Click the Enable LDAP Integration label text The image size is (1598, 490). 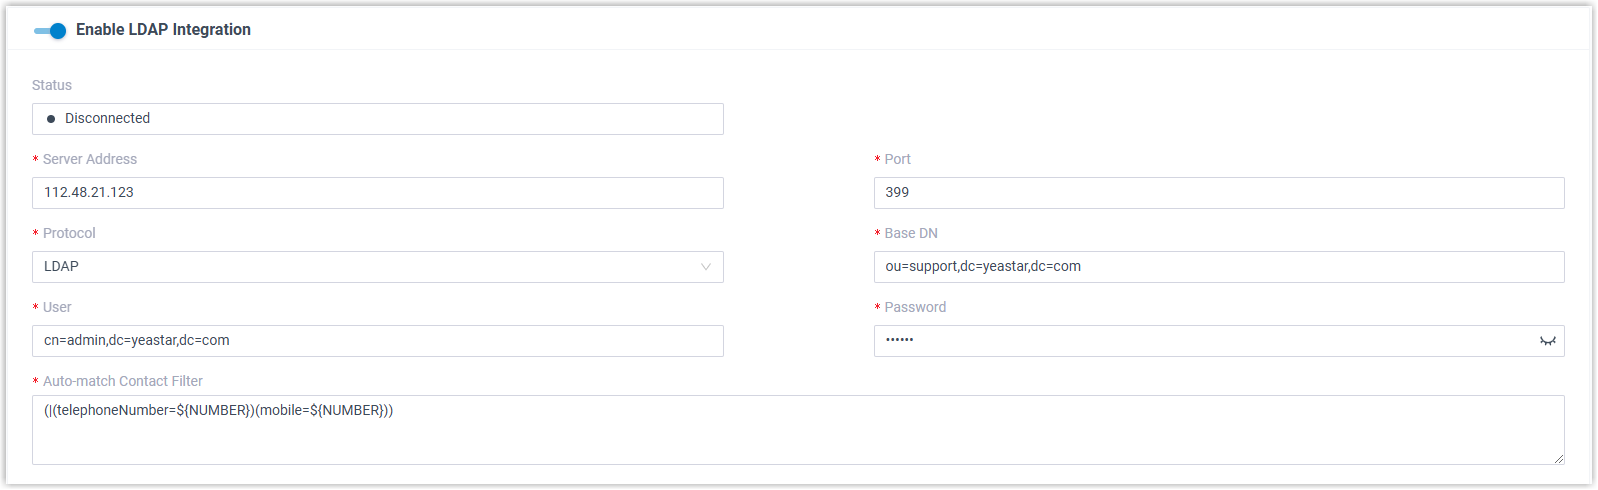click(163, 30)
